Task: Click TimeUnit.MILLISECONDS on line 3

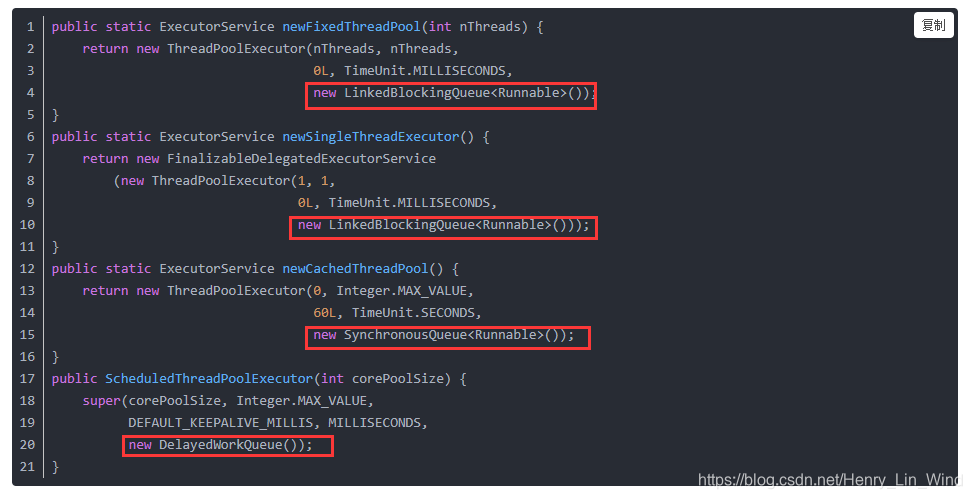Action: (x=425, y=71)
